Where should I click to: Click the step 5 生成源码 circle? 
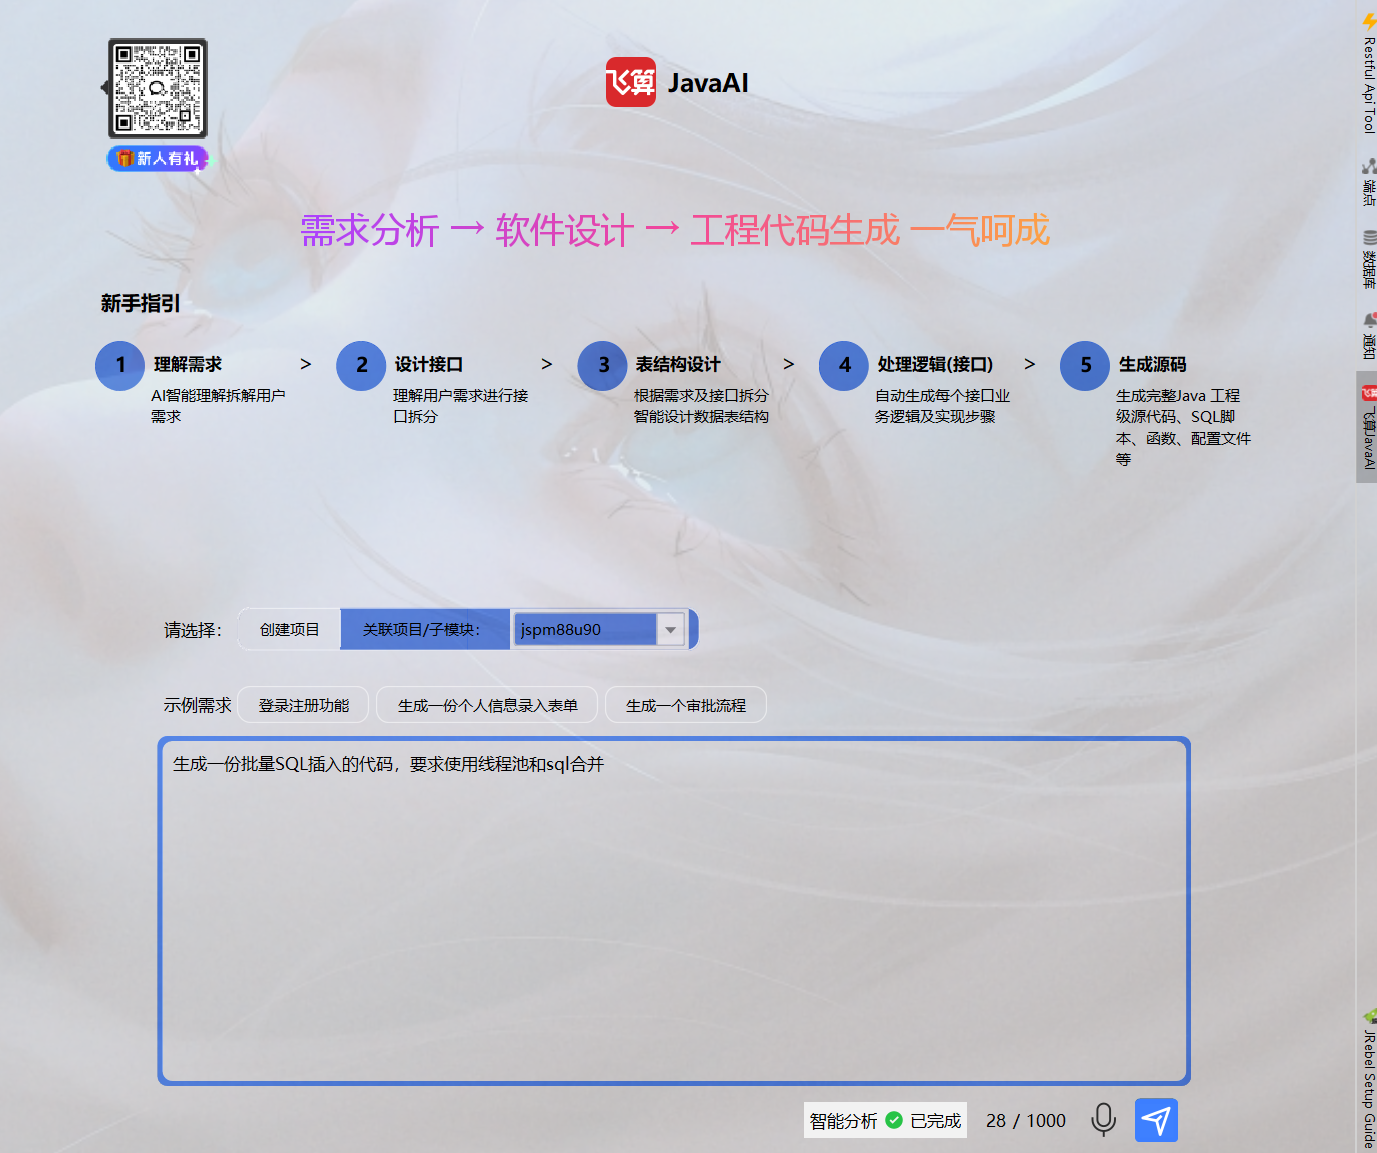tap(1084, 366)
